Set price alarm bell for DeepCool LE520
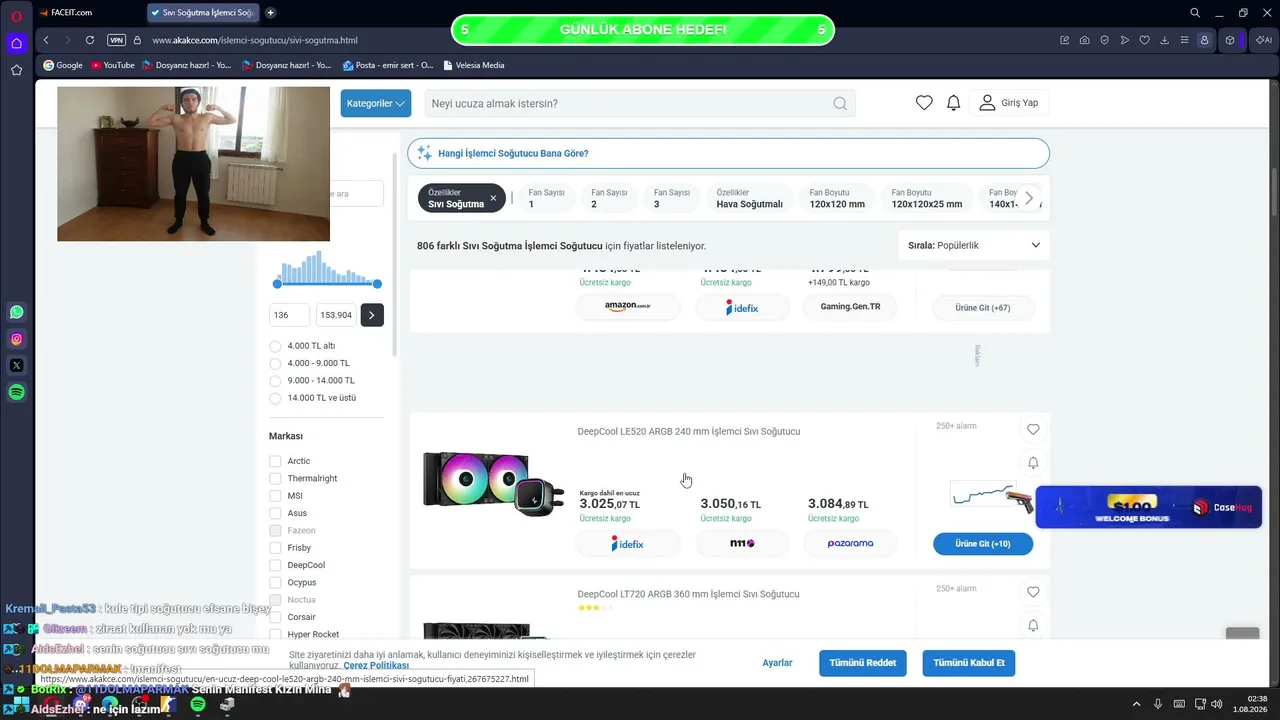This screenshot has width=1280, height=720. point(1033,463)
